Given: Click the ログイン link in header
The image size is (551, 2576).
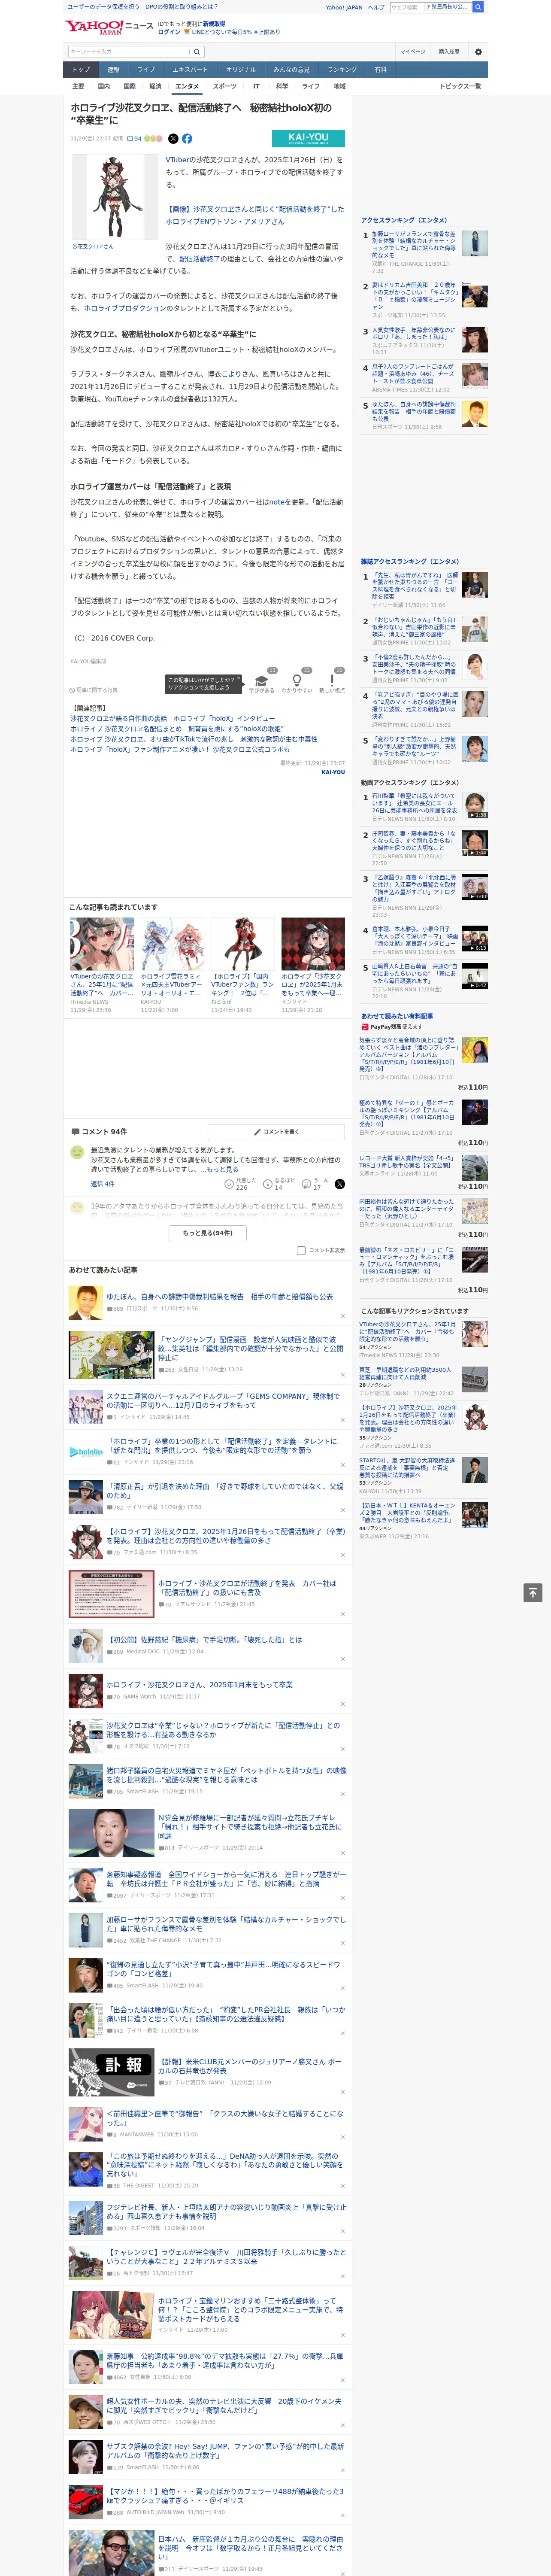Looking at the screenshot, I should pyautogui.click(x=170, y=32).
